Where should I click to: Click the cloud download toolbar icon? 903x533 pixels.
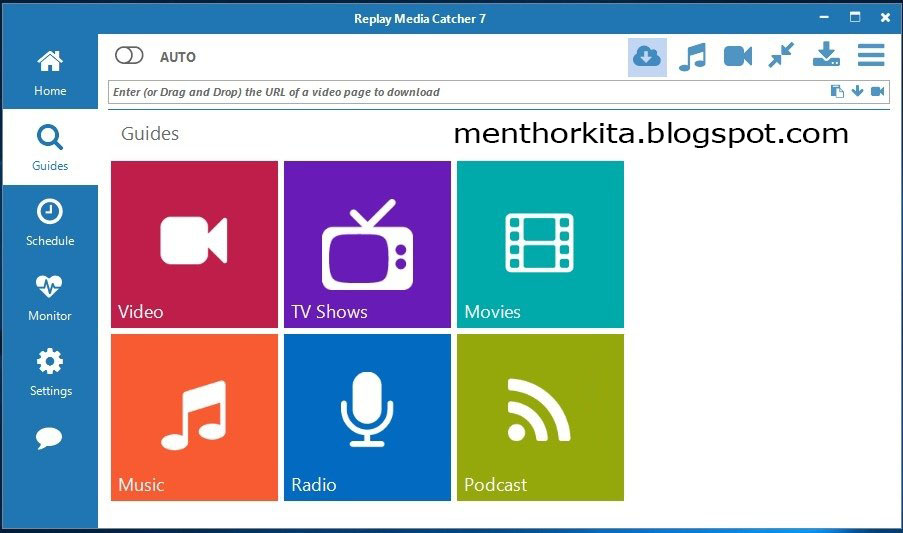pos(647,57)
